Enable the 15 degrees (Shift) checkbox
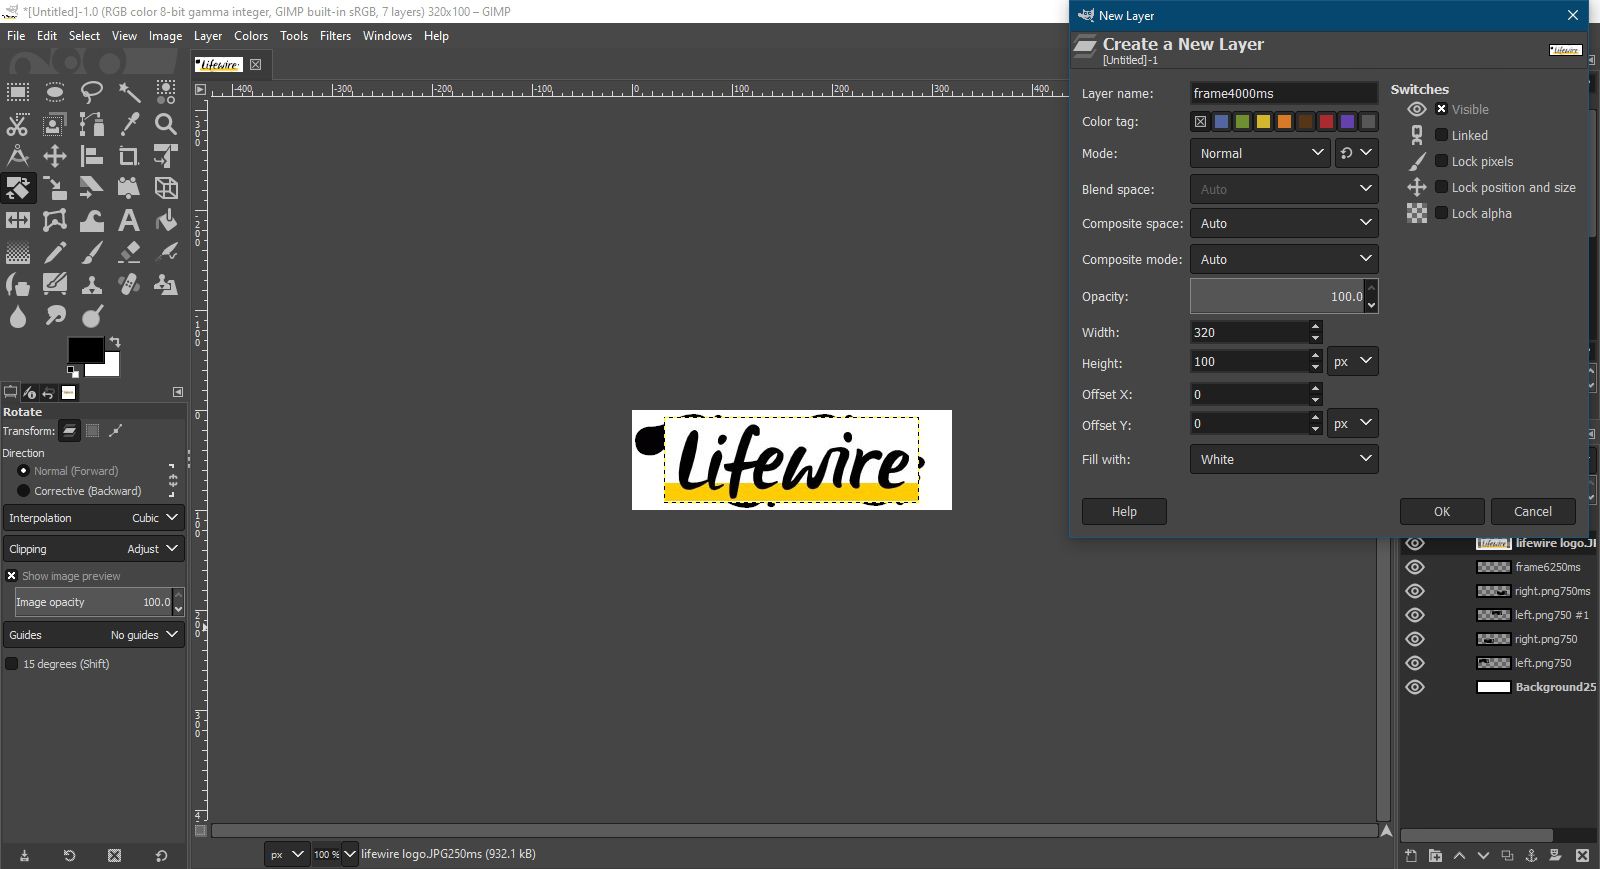 (12, 664)
